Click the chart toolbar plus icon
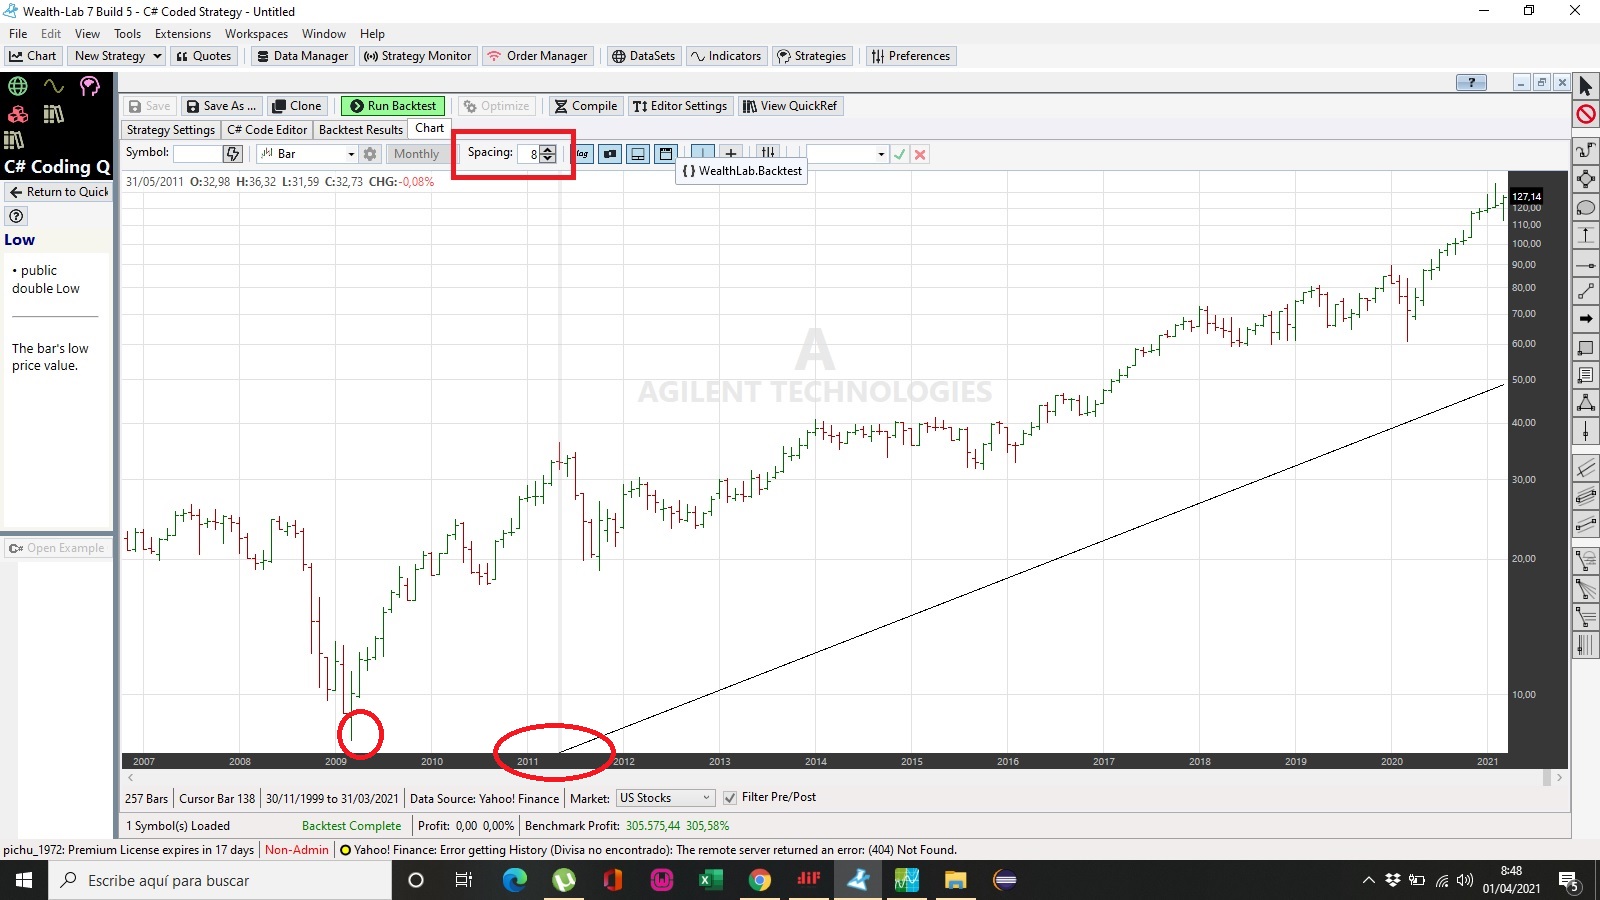This screenshot has height=900, width=1600. pyautogui.click(x=731, y=154)
